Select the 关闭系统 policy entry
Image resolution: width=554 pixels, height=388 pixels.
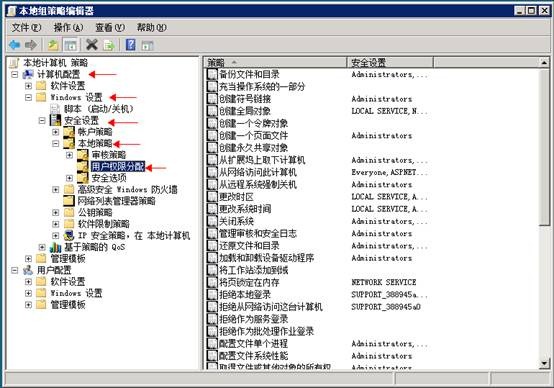click(x=236, y=221)
